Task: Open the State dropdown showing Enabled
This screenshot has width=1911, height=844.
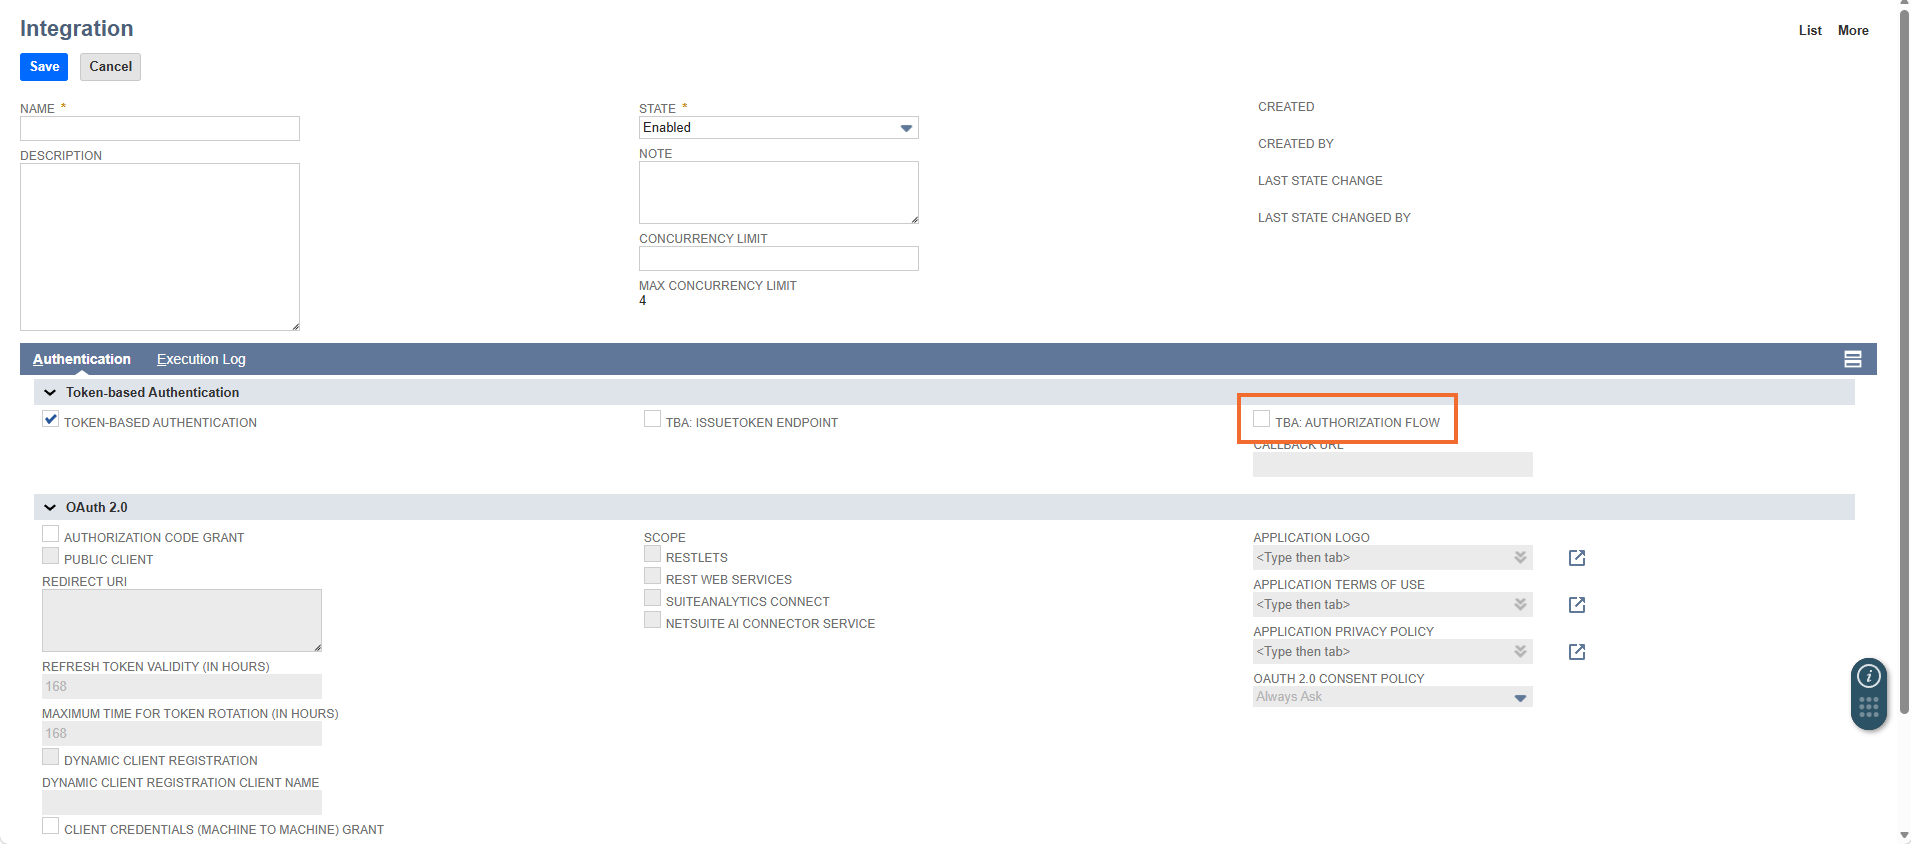Action: pos(778,128)
